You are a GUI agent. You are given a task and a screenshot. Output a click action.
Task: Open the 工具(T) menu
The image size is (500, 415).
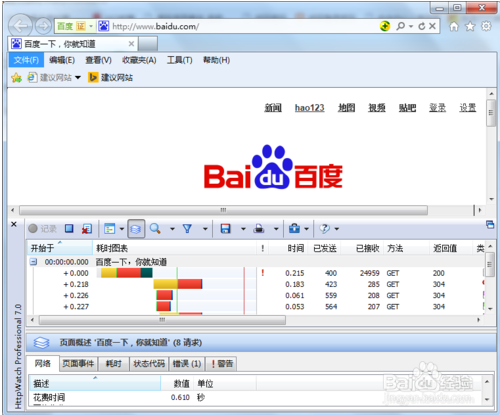180,60
